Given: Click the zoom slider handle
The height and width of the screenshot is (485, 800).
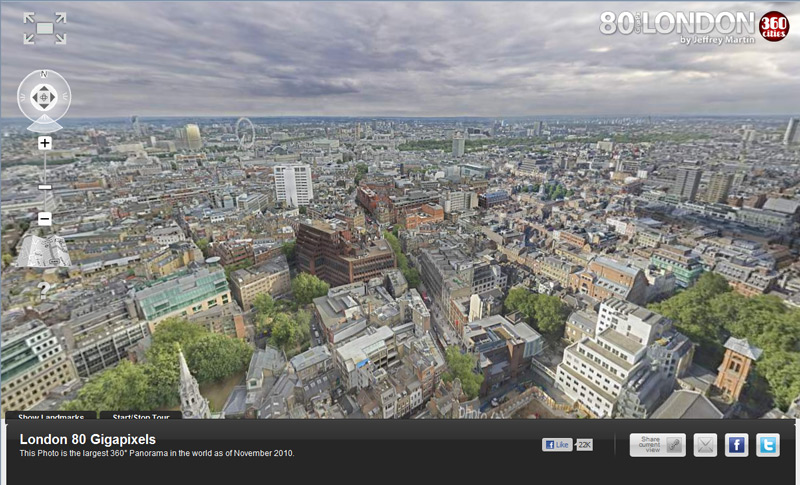Looking at the screenshot, I should (x=45, y=186).
